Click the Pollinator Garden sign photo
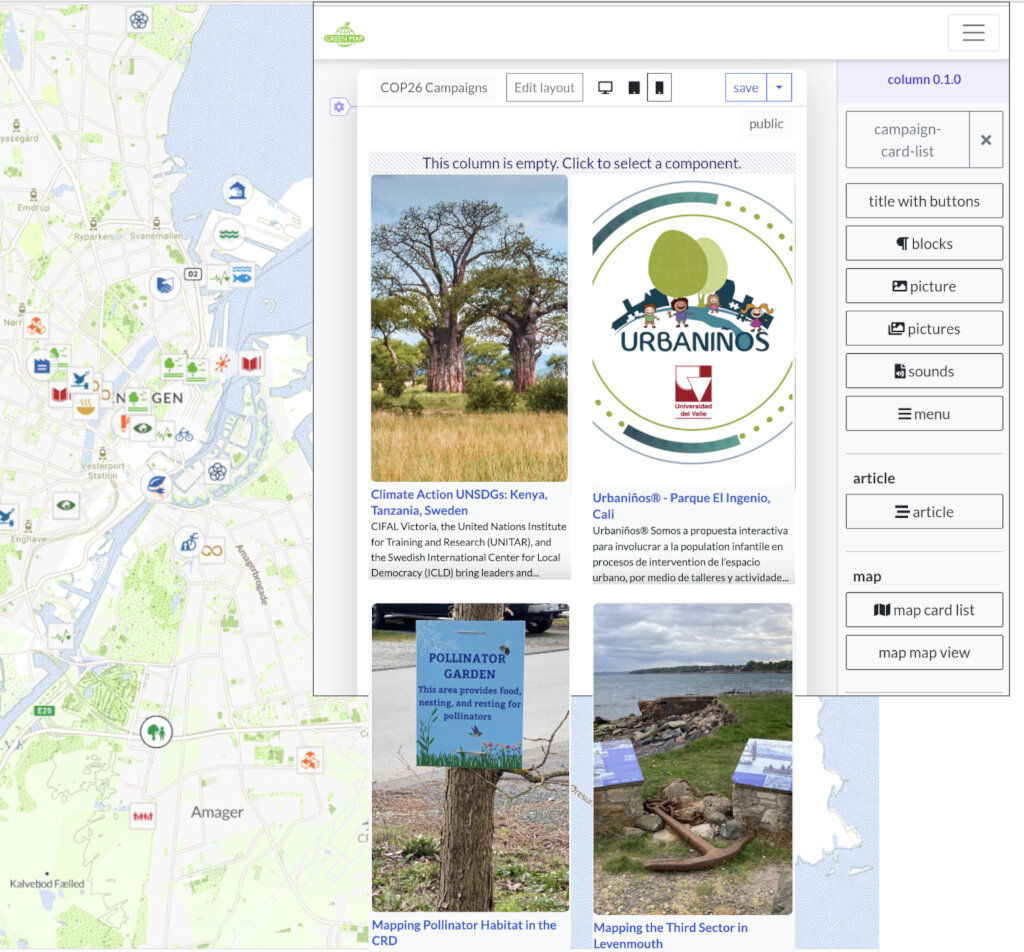 pos(470,757)
